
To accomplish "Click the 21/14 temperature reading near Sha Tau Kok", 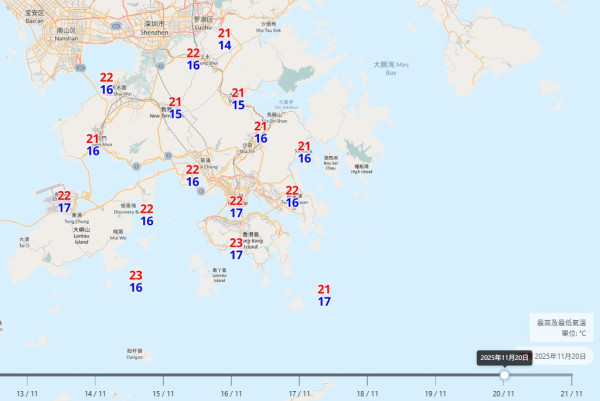I will click(x=224, y=39).
